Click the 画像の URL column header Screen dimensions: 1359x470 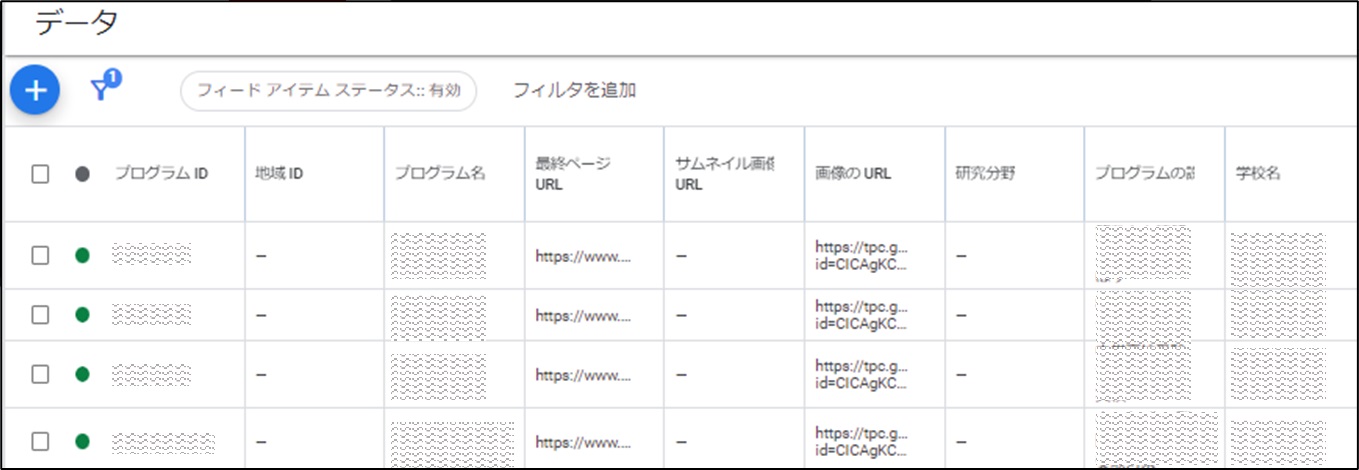click(x=853, y=174)
